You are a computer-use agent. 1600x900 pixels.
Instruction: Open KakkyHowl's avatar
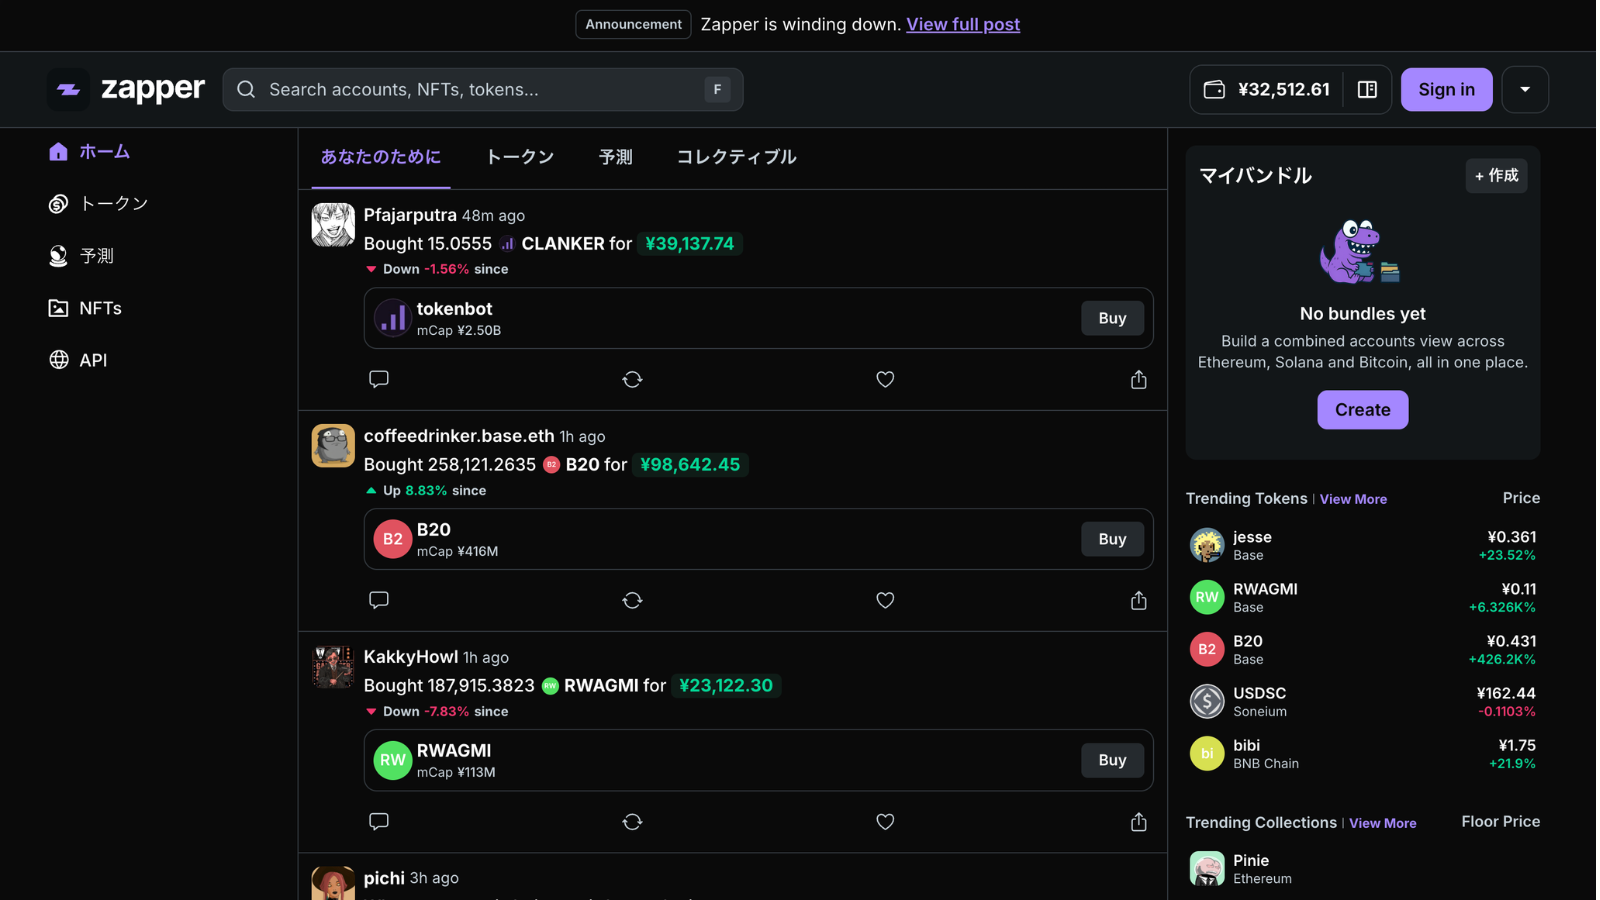click(x=333, y=667)
